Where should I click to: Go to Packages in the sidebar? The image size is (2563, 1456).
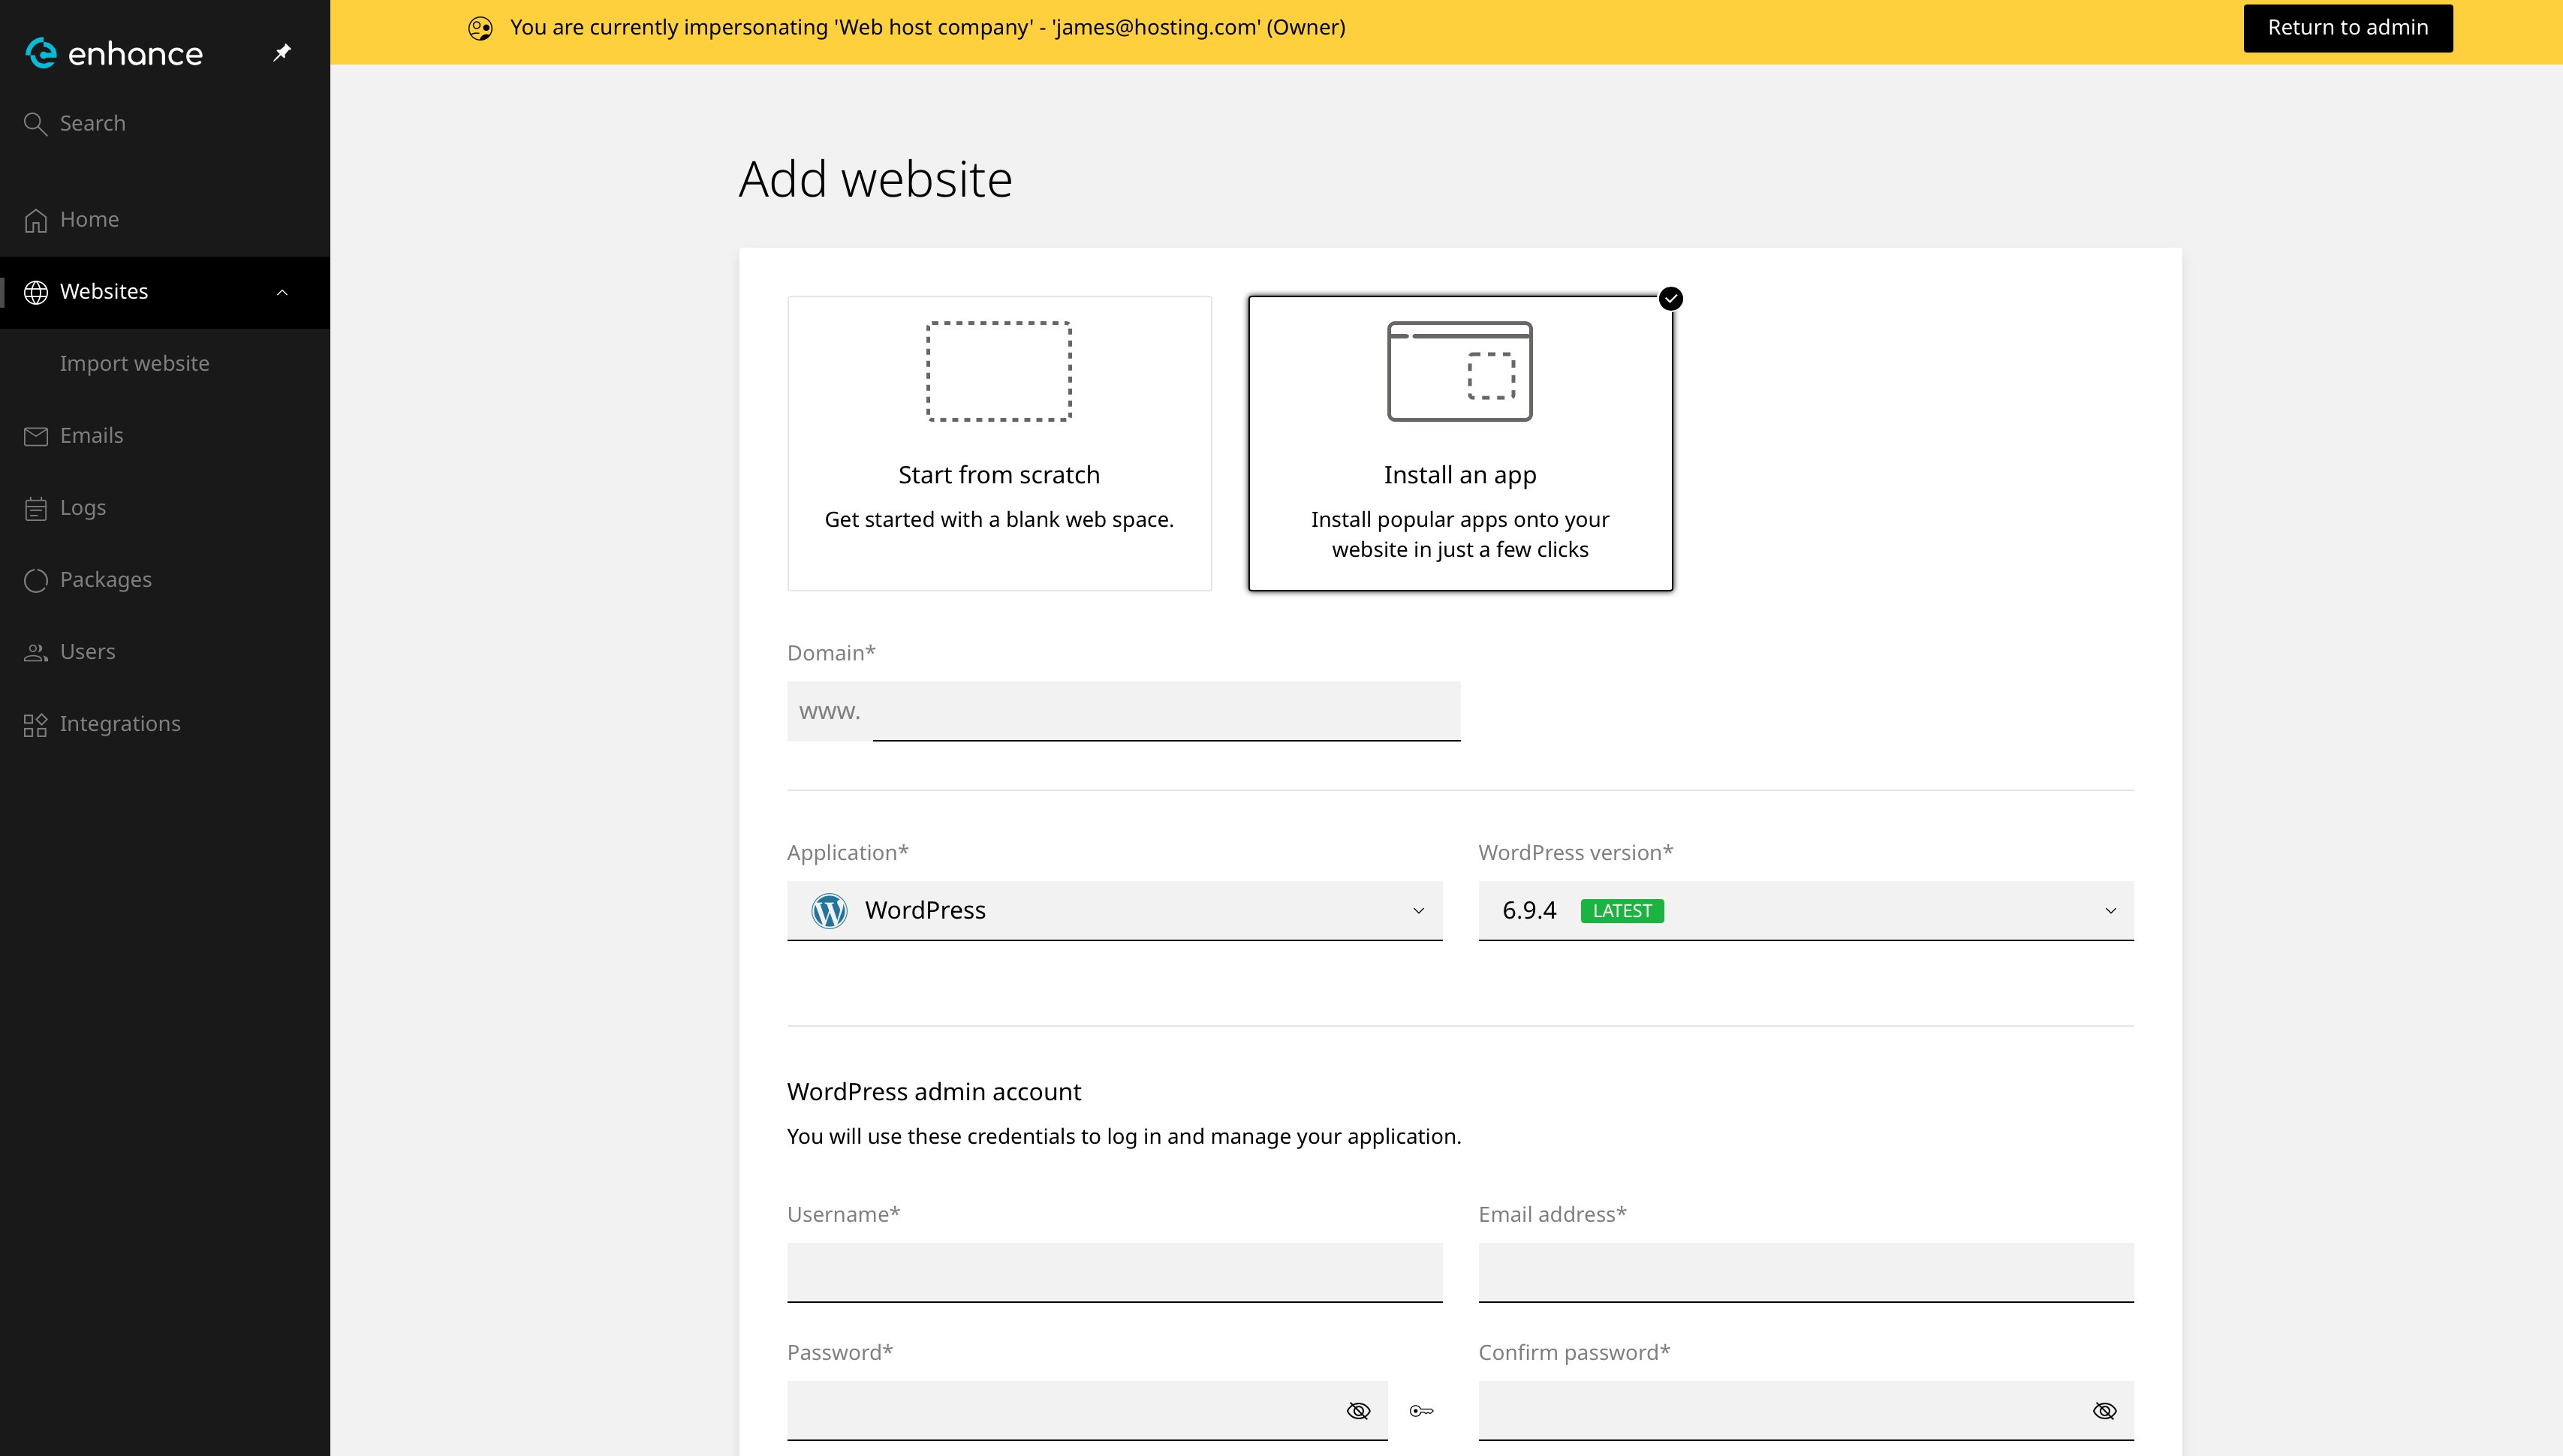(105, 580)
